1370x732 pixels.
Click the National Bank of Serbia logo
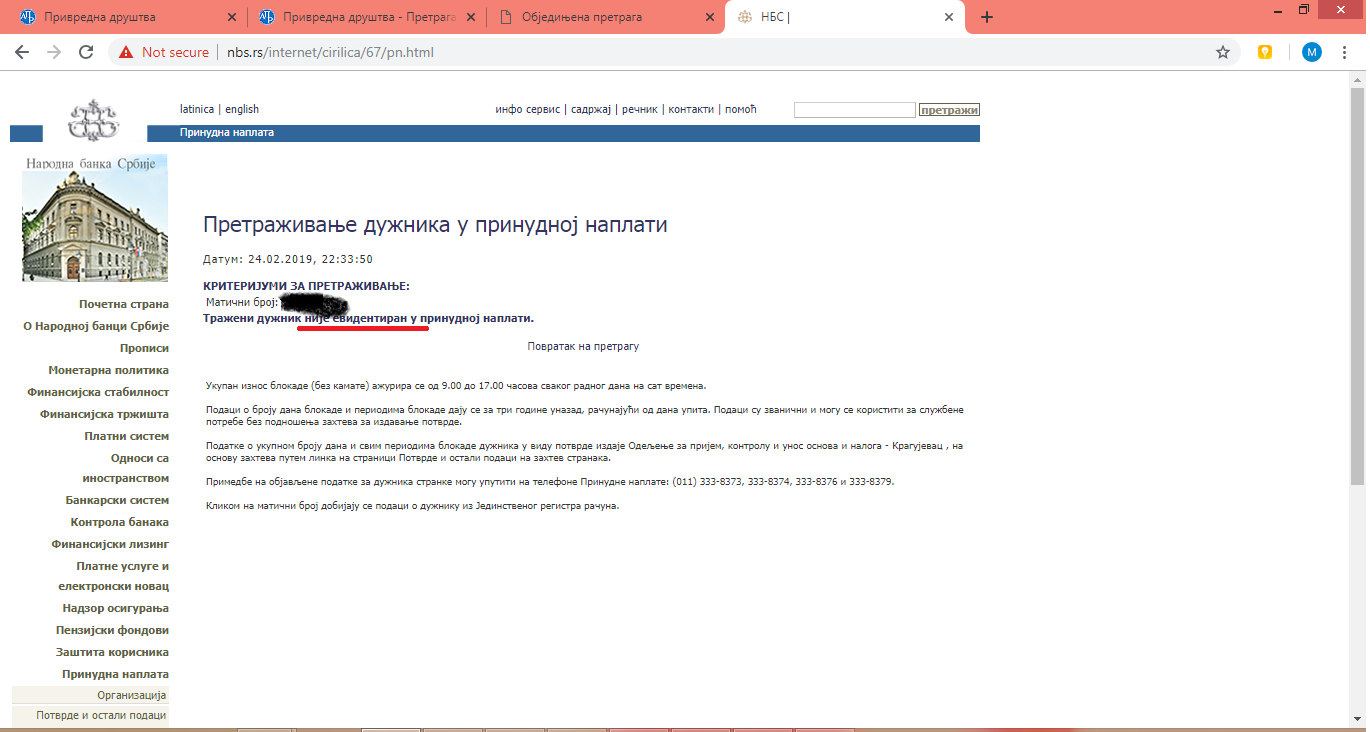tap(93, 120)
